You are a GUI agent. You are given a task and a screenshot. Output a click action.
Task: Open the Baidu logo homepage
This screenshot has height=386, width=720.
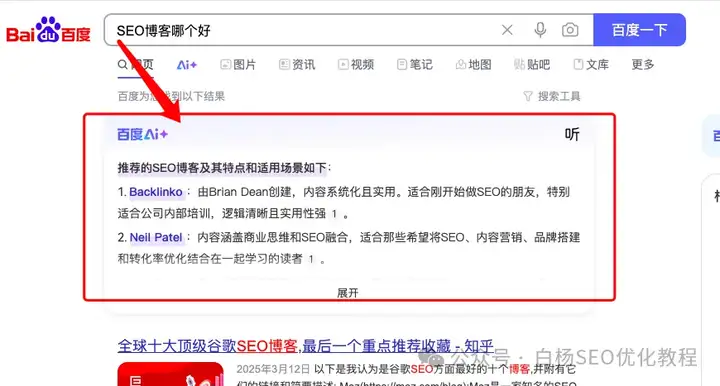pos(48,30)
